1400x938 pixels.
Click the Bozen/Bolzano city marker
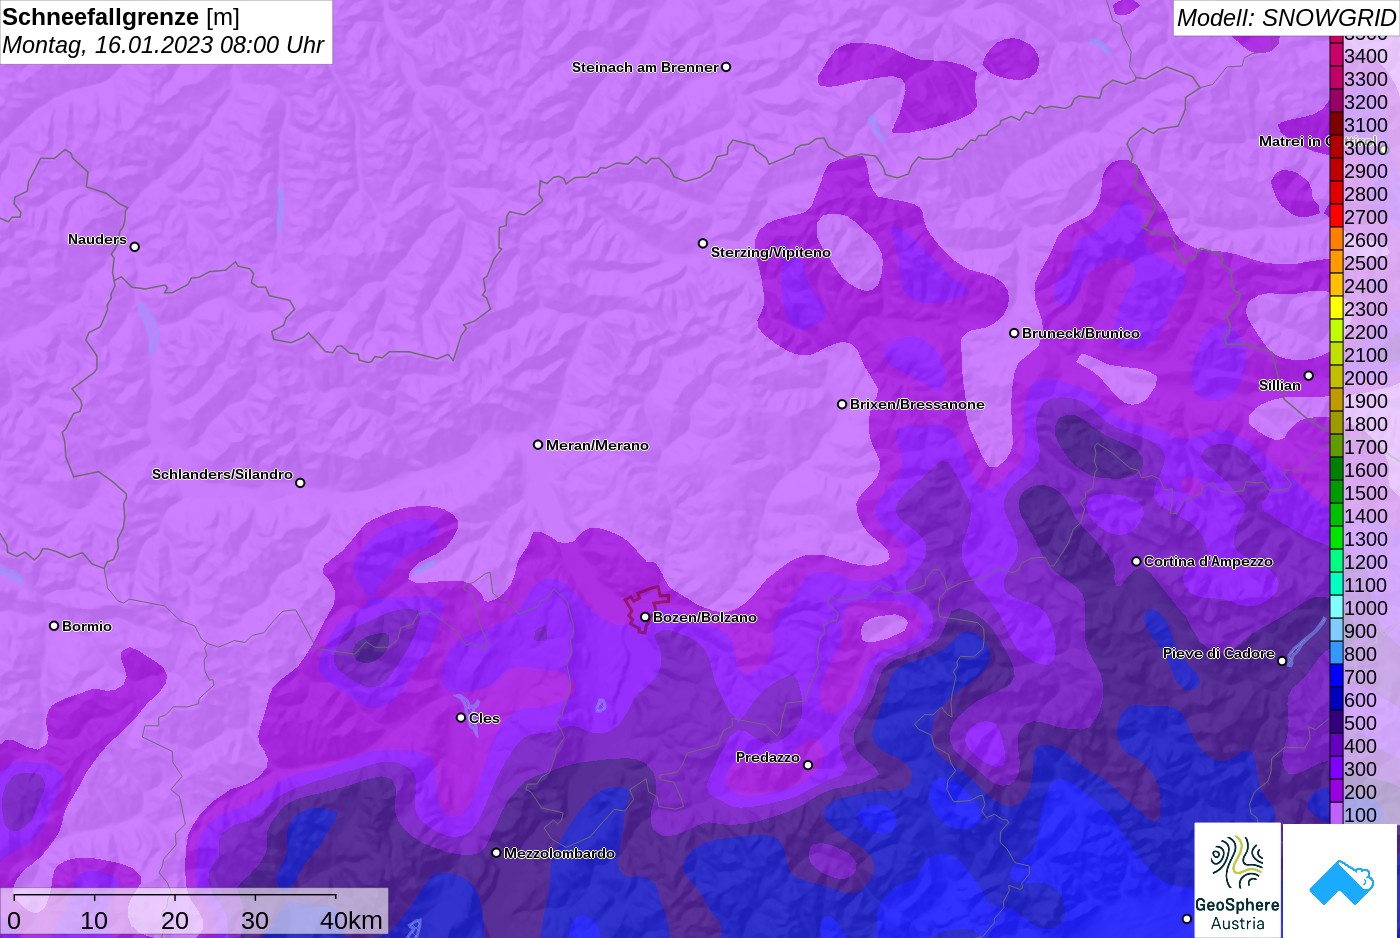click(x=645, y=617)
